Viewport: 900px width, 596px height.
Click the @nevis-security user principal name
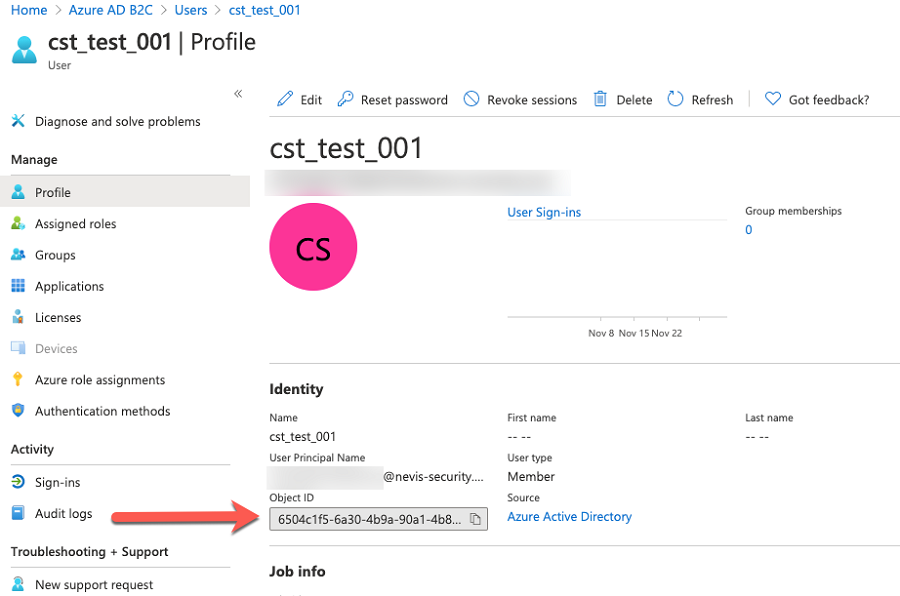coord(434,477)
